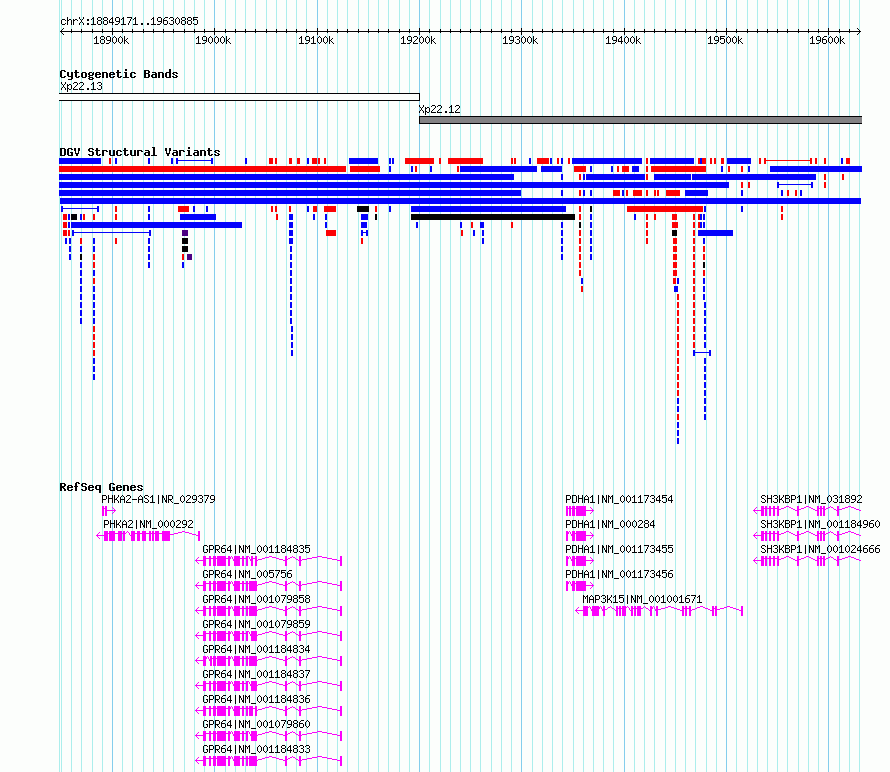The width and height of the screenshot is (890, 772).
Task: Open GPR64|NM_001079859 transcript label
Action: click(257, 624)
